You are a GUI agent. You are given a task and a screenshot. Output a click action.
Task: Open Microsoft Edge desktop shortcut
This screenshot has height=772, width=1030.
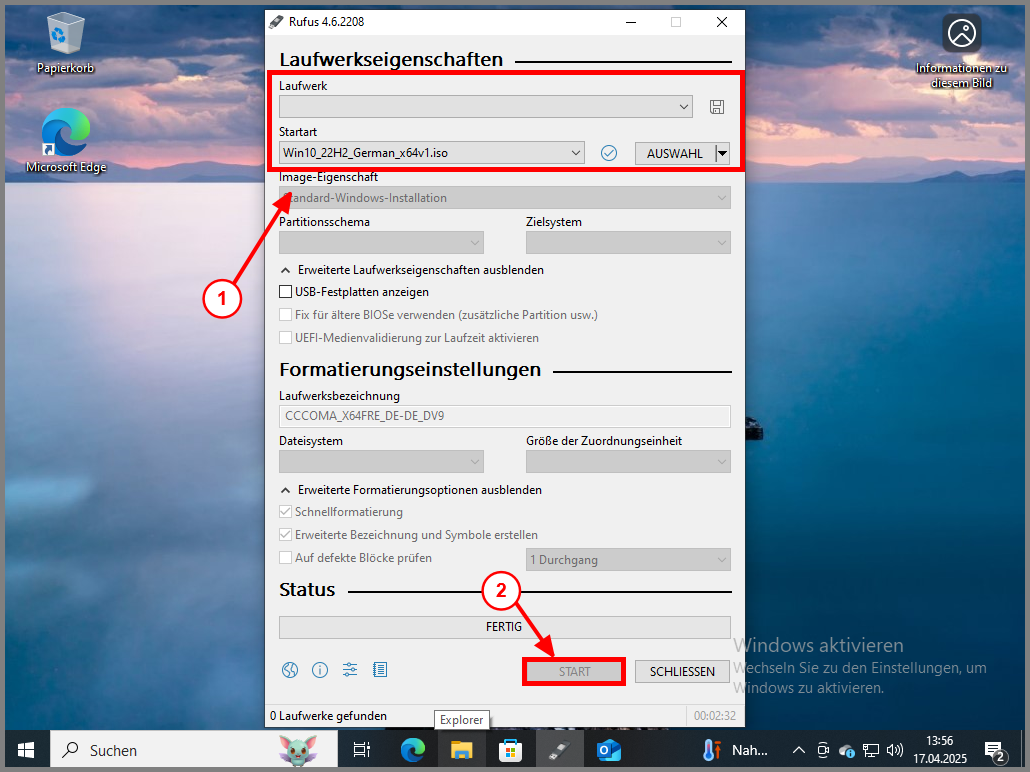click(x=66, y=141)
